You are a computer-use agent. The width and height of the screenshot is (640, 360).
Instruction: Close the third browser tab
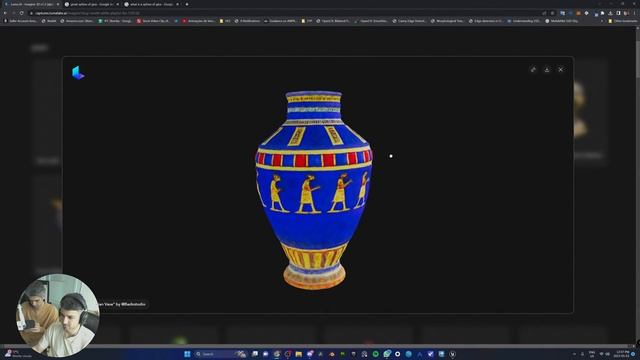coord(177,4)
